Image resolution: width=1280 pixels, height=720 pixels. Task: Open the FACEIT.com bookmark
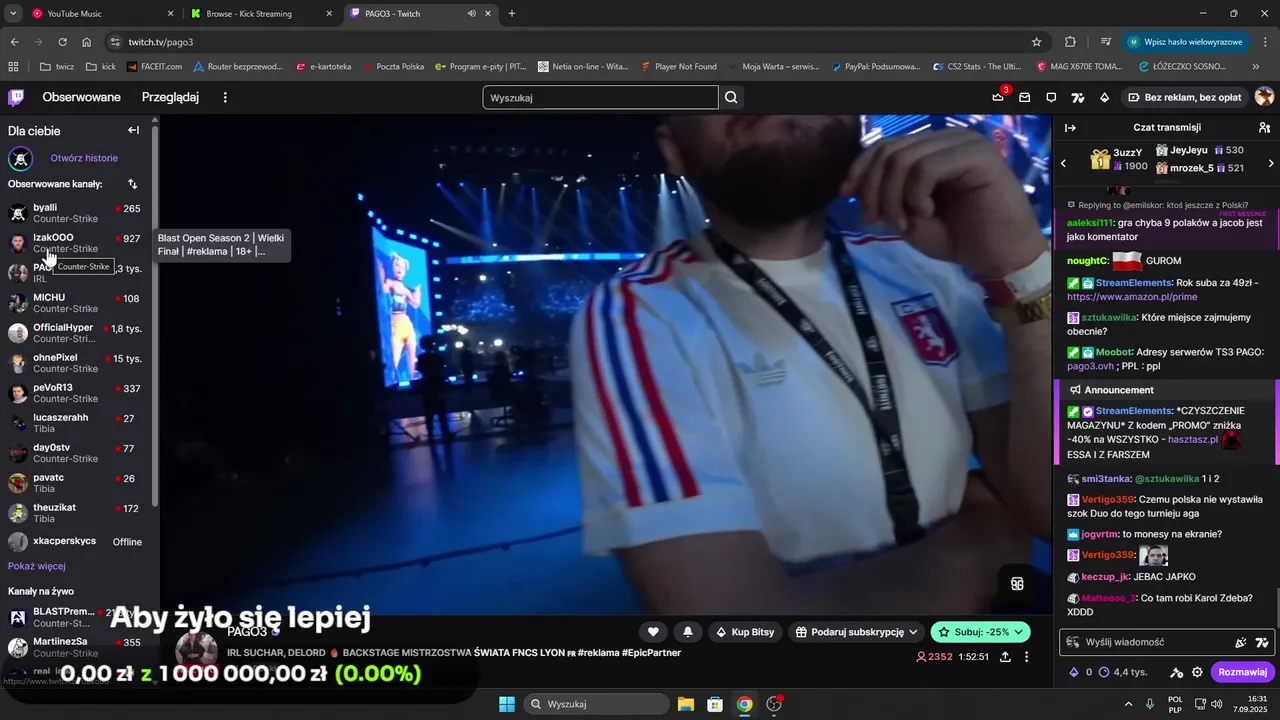point(154,67)
